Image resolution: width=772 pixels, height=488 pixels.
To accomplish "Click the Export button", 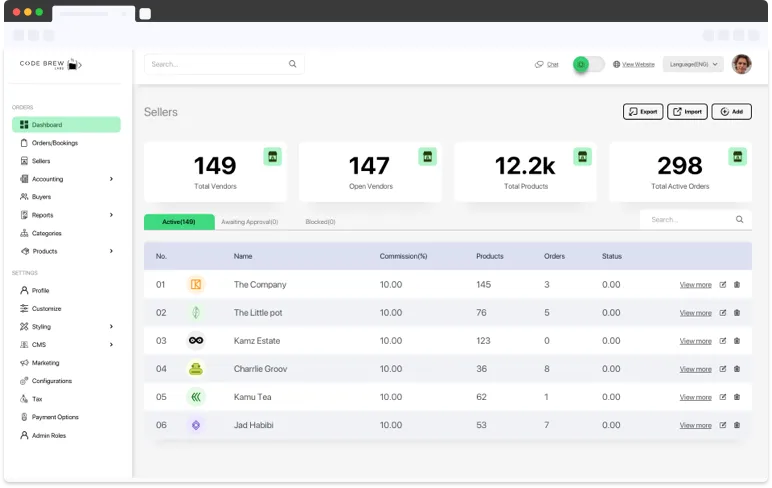I will point(643,112).
